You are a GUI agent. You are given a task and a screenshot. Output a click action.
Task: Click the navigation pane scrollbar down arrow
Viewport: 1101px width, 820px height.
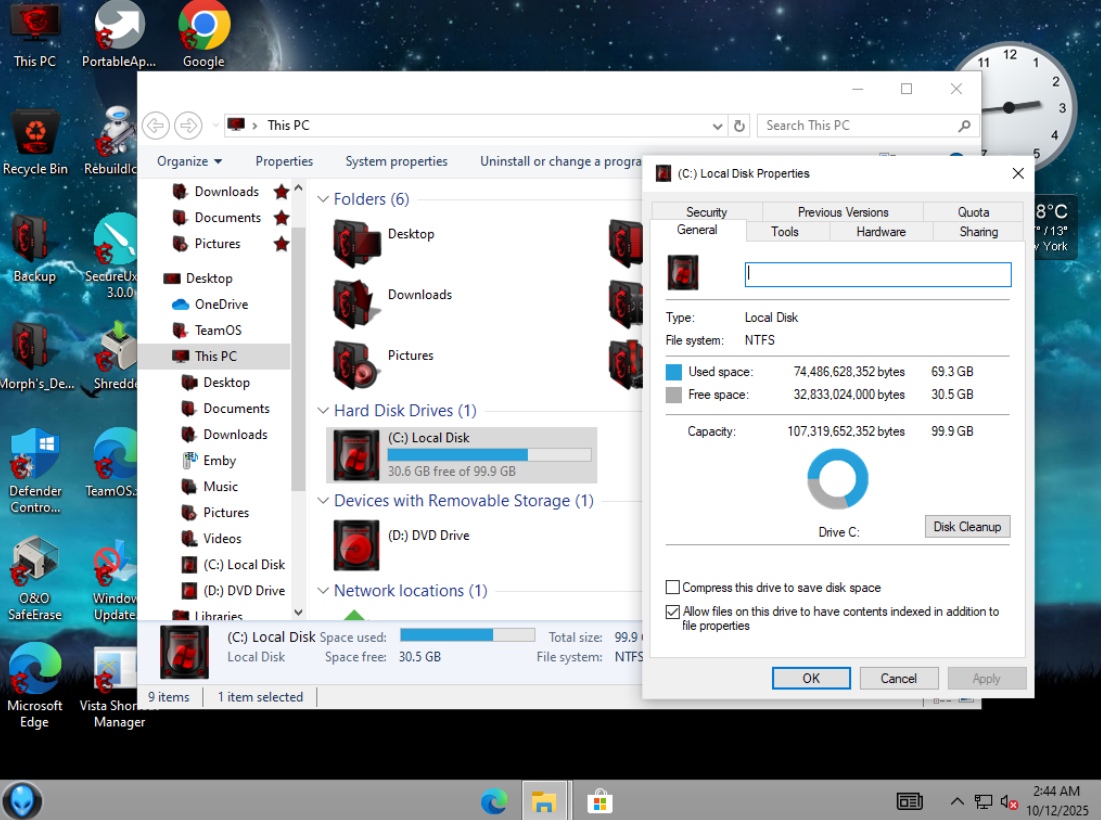pyautogui.click(x=298, y=612)
